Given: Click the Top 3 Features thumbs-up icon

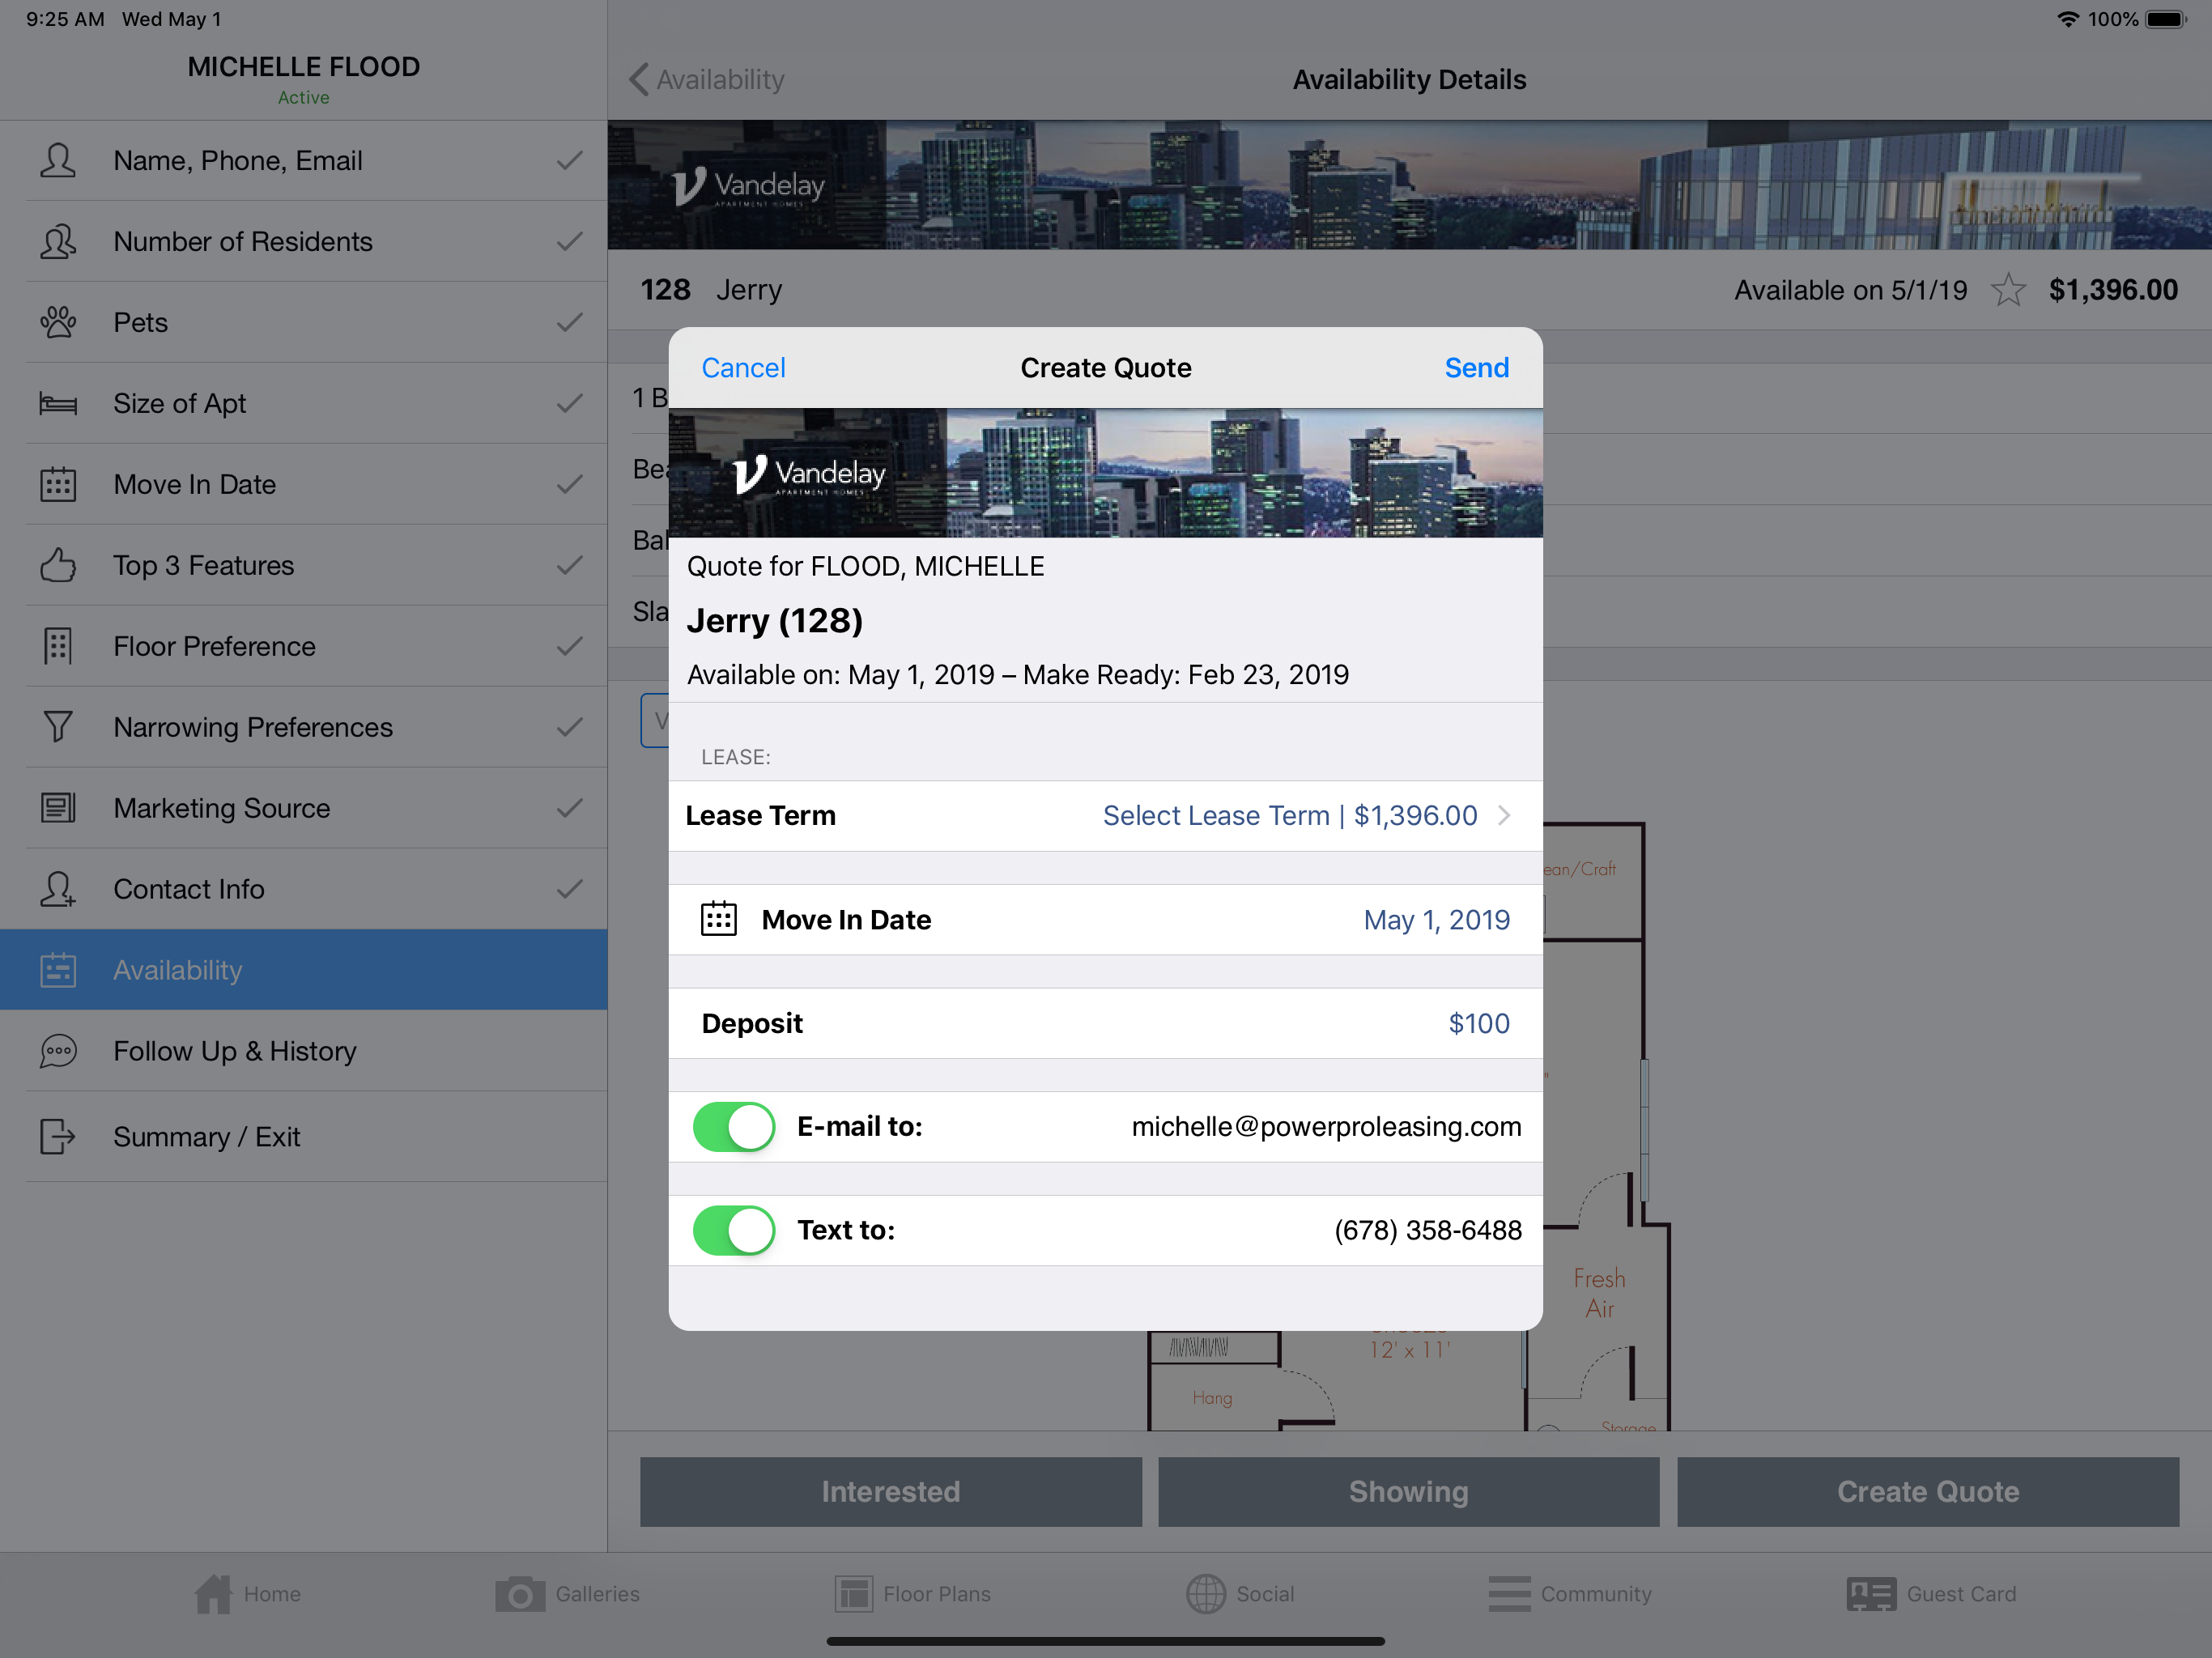Looking at the screenshot, I should 58,566.
